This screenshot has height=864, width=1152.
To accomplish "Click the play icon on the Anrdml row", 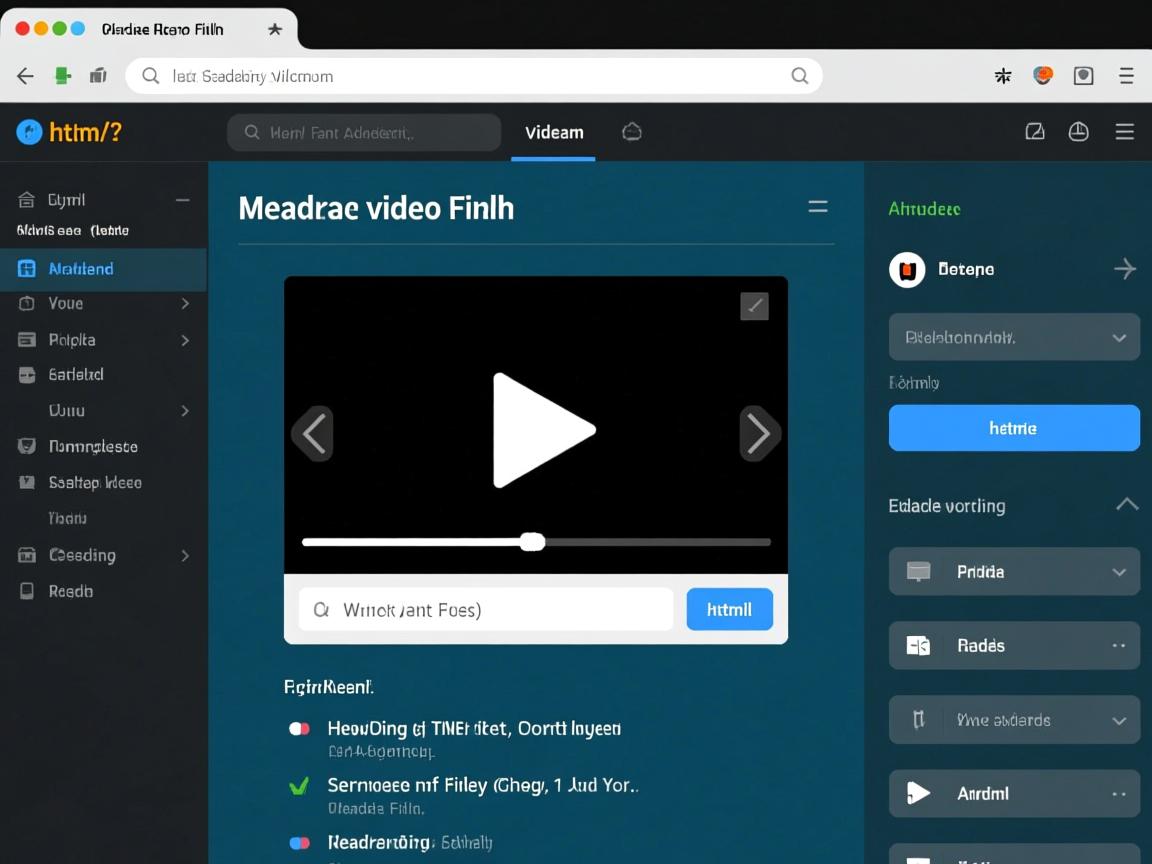I will click(917, 793).
